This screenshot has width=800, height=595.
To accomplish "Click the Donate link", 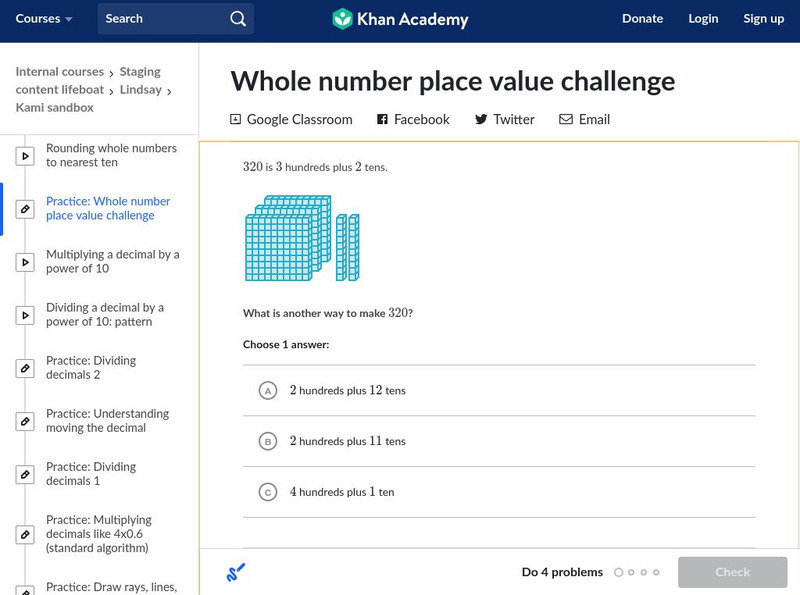I will coord(642,19).
